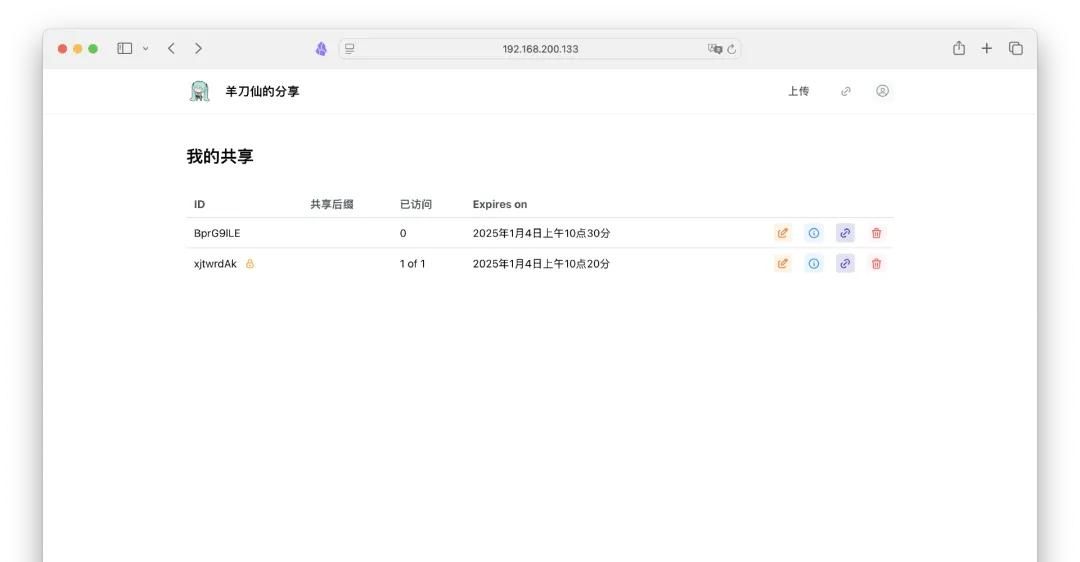Open page settings icon in address bar
1080x562 pixels.
(x=350, y=49)
